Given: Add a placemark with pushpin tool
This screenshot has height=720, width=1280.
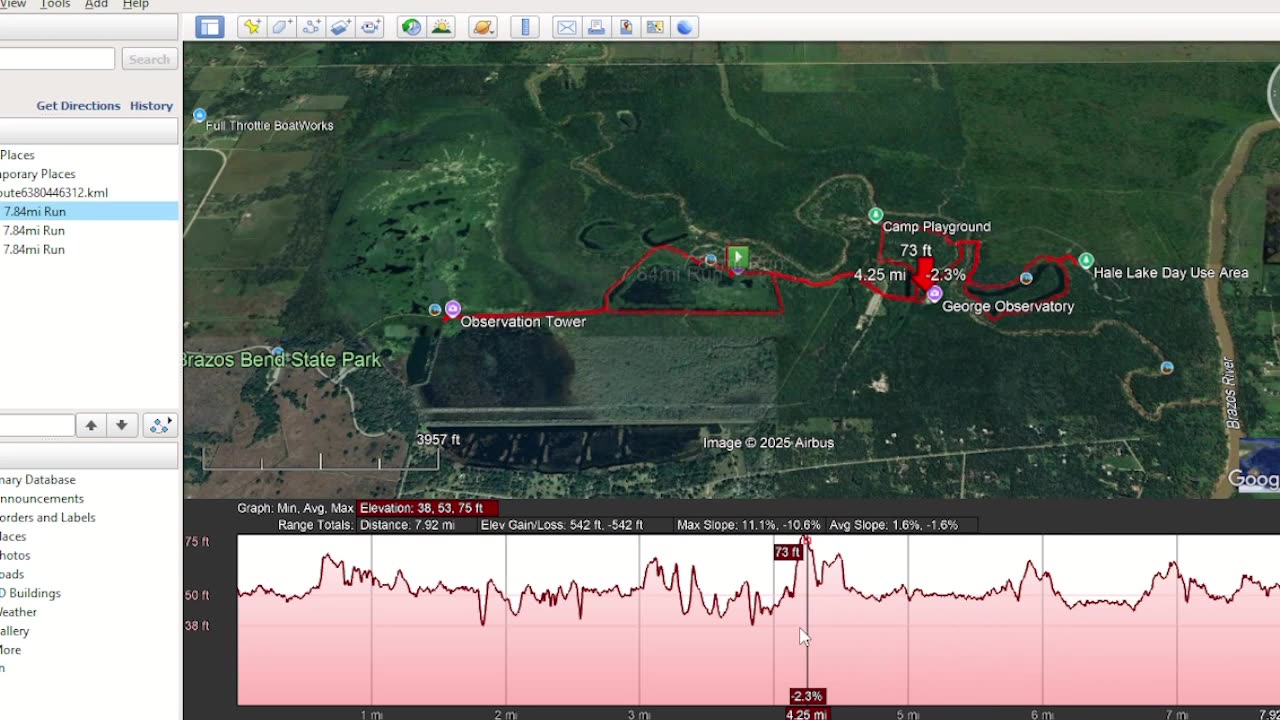Looking at the screenshot, I should coord(251,27).
